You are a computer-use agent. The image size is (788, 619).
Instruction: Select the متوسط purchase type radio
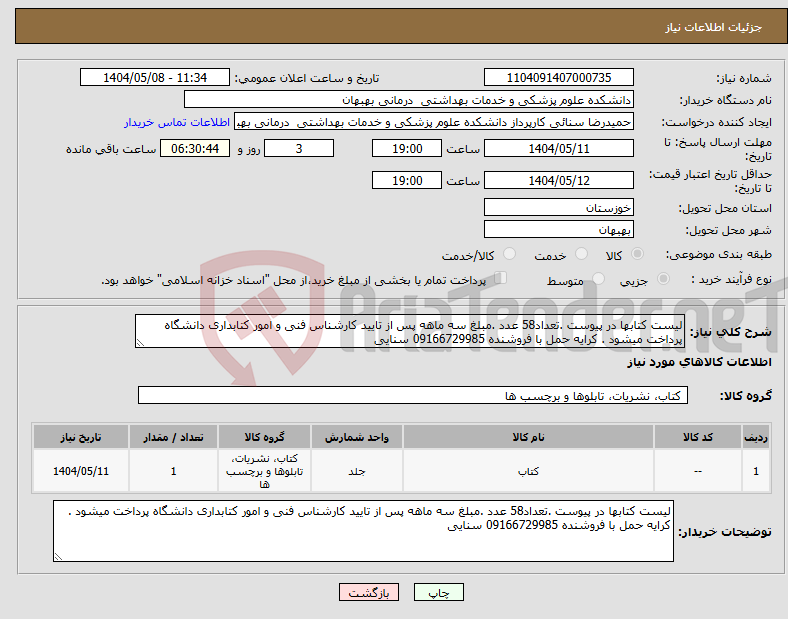click(598, 278)
